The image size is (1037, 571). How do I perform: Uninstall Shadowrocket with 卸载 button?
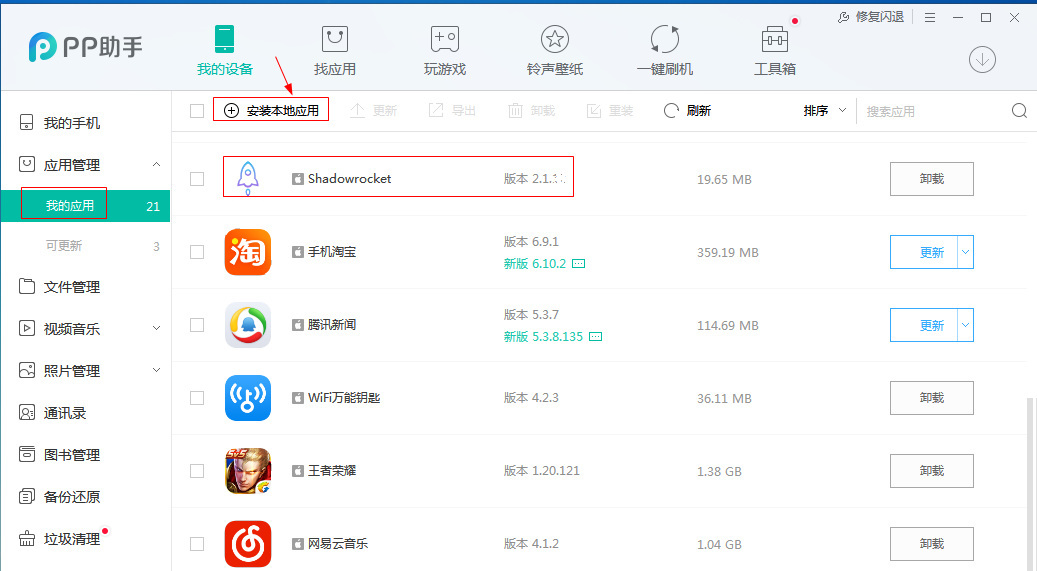point(931,179)
